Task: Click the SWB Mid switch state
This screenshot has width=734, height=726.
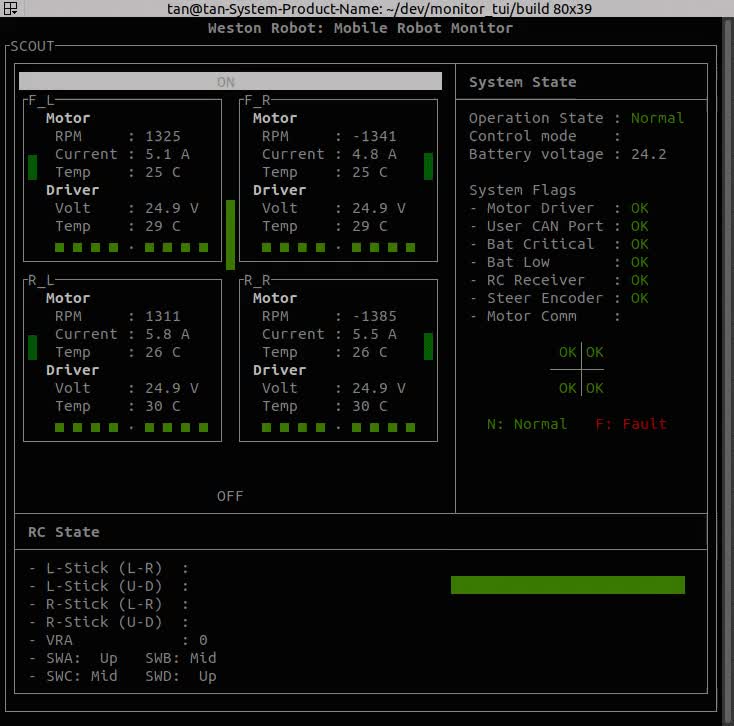Action: point(203,658)
